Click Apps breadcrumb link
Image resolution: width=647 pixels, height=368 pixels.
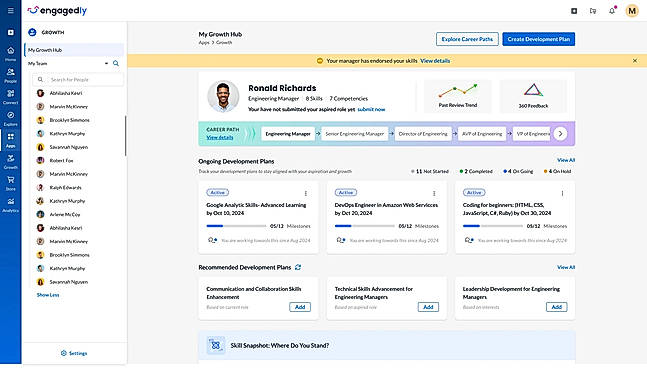click(x=204, y=42)
